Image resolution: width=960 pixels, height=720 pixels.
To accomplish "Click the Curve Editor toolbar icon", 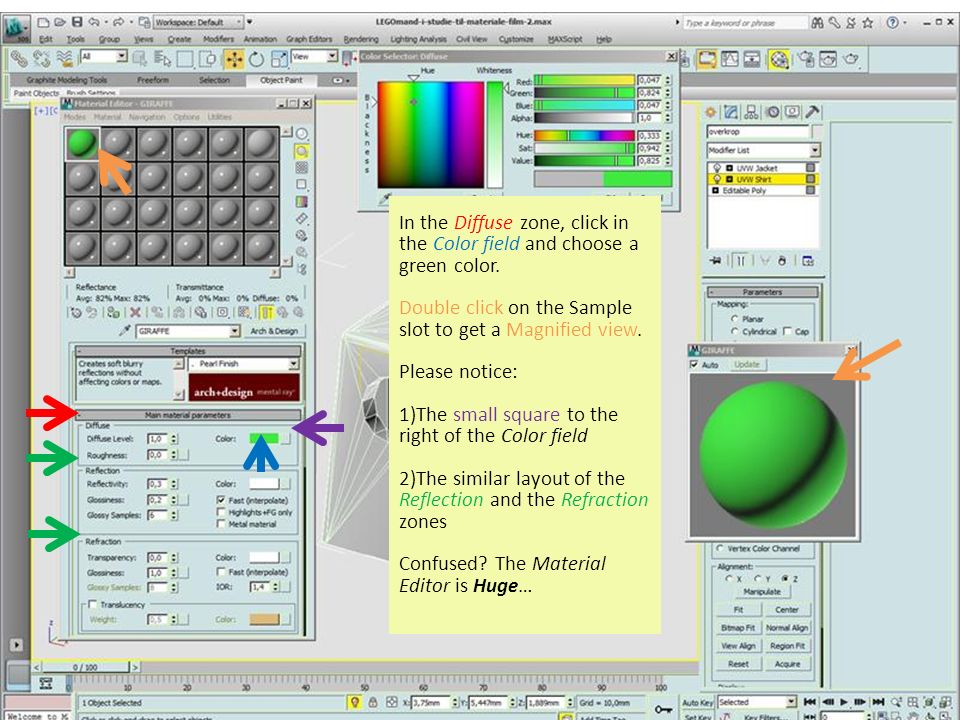I will [x=730, y=59].
